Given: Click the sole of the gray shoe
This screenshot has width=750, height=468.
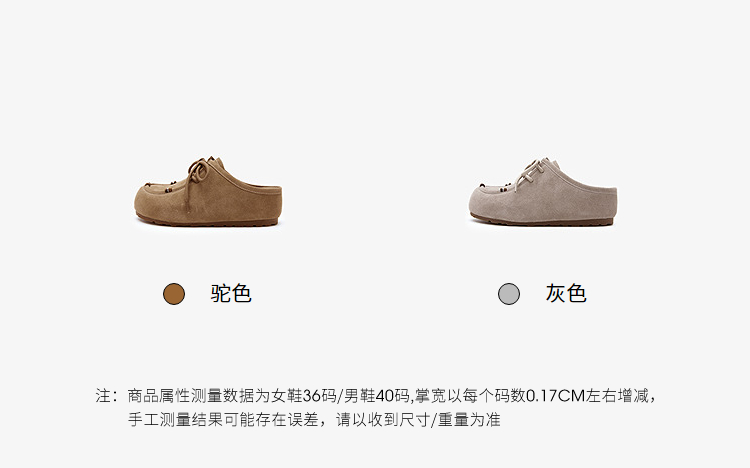Looking at the screenshot, I should coord(543,222).
